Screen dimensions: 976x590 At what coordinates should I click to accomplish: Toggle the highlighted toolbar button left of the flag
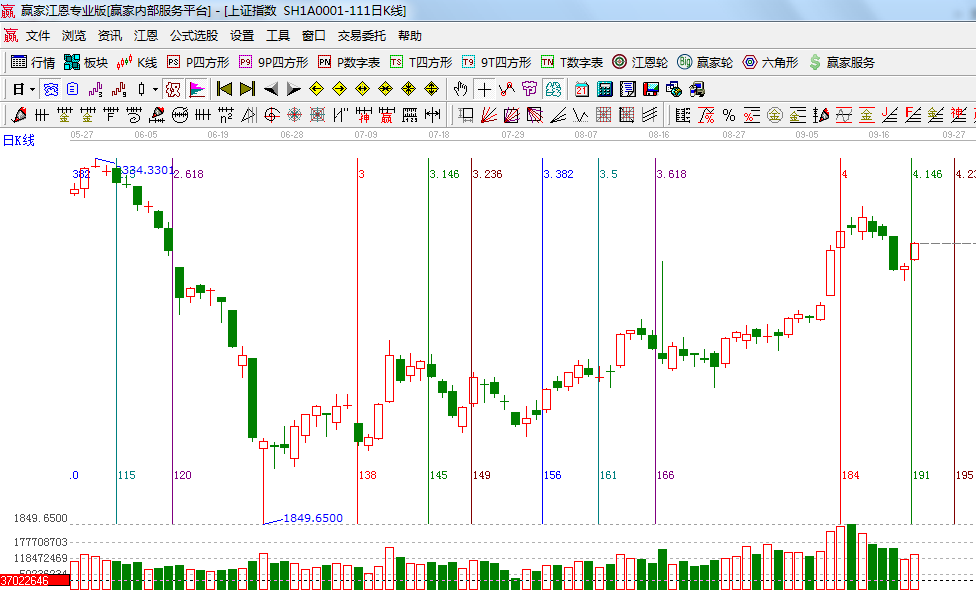tap(173, 89)
